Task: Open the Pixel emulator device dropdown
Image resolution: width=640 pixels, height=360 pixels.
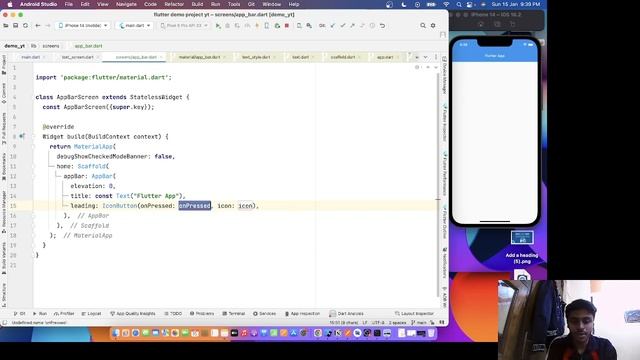Action: click(184, 25)
